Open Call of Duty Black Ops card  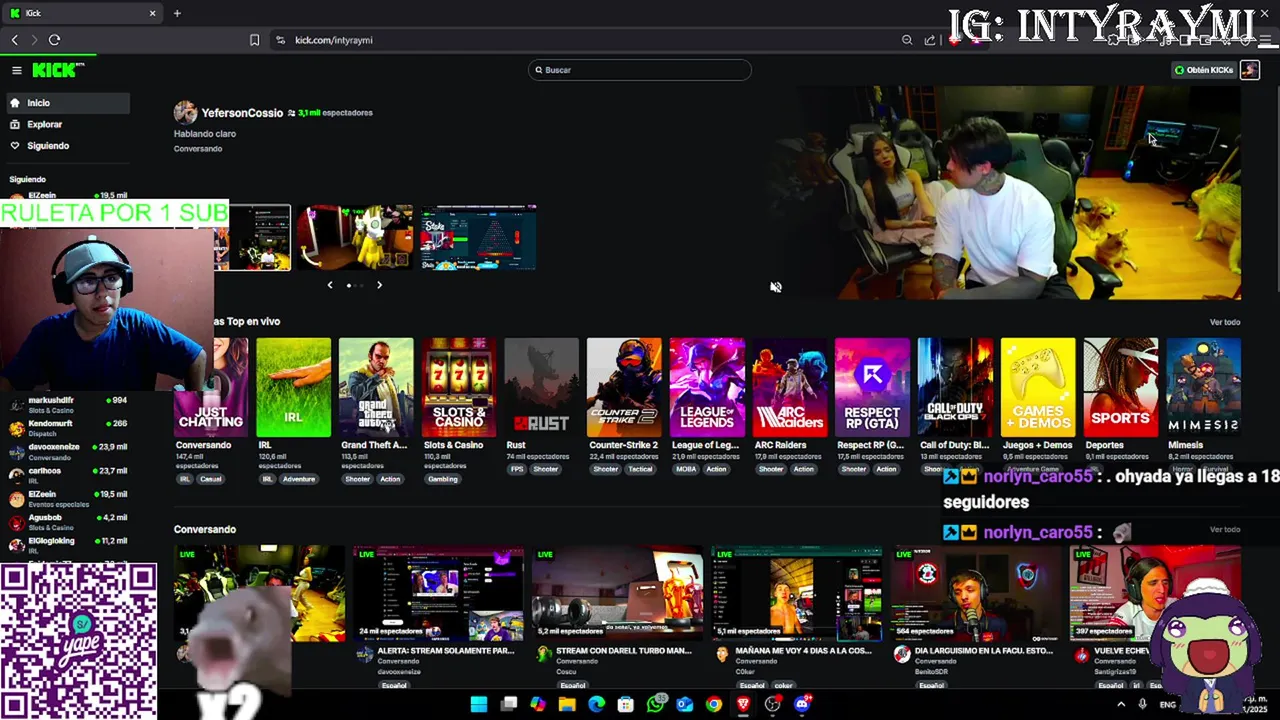click(955, 388)
